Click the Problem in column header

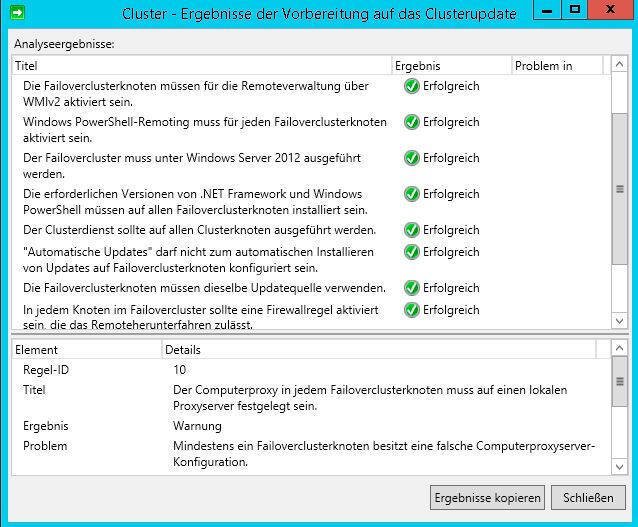click(557, 66)
